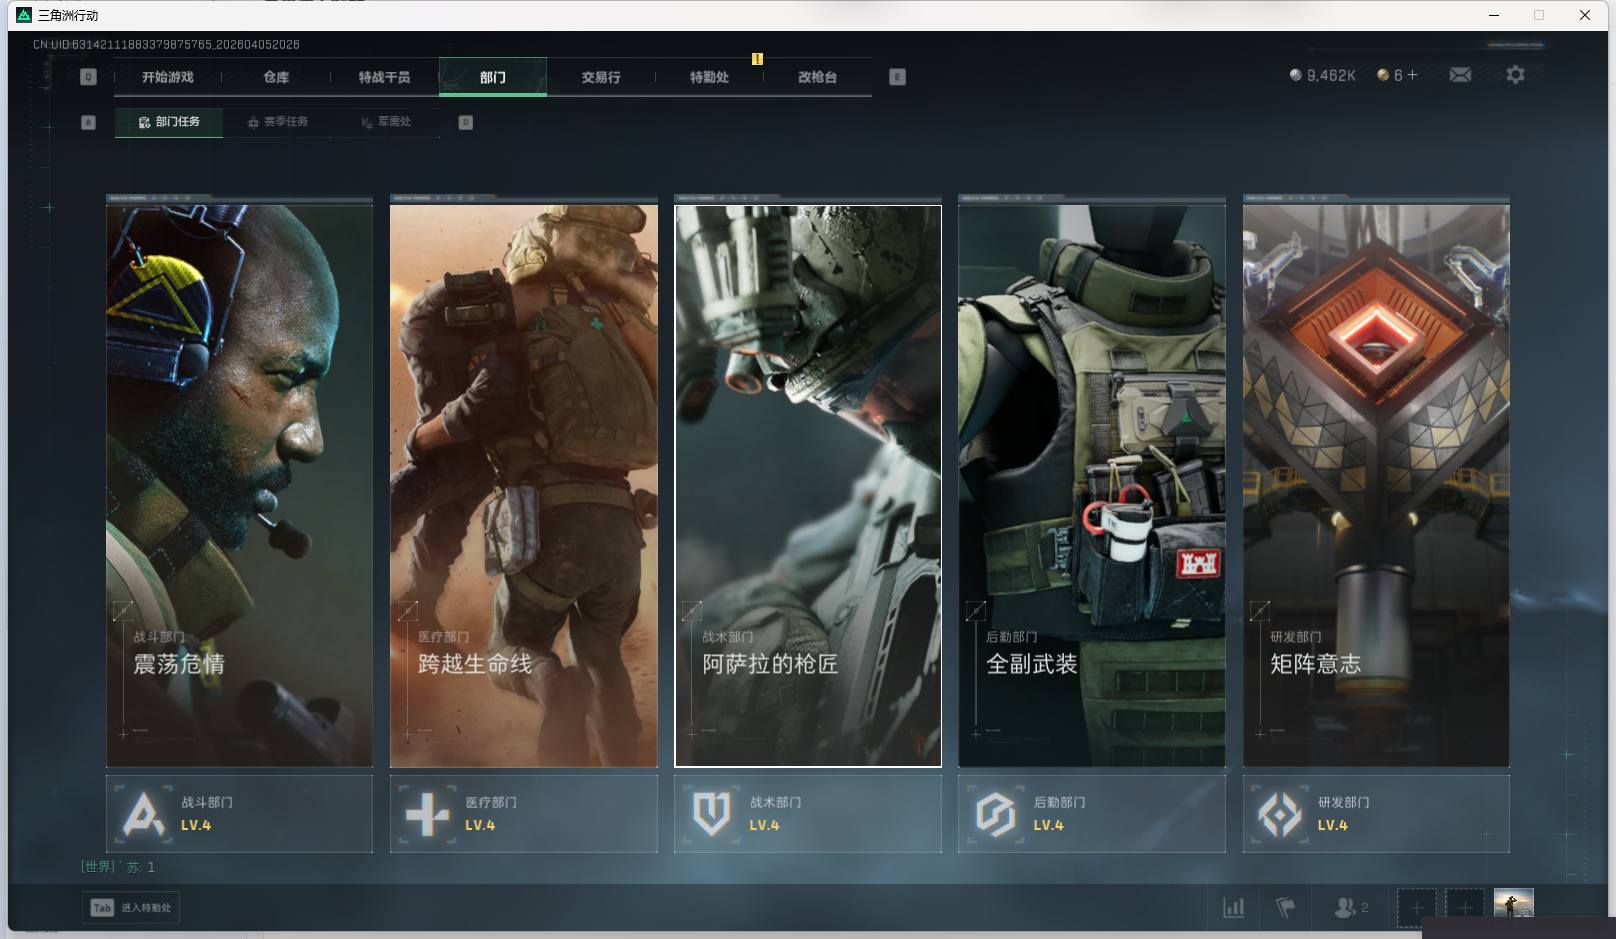Viewport: 1616px width, 939px height.
Task: Click the 战斗部门 LV.4 button
Action: tap(240, 814)
